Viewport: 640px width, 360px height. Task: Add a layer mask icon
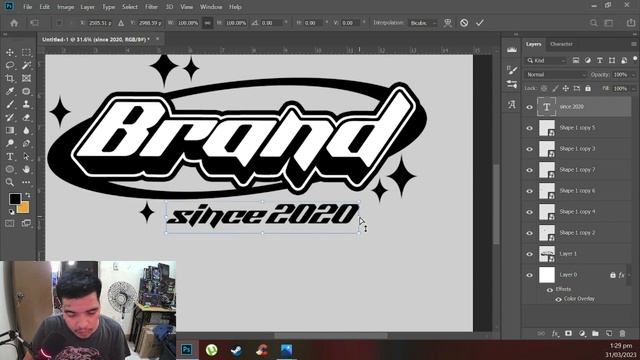coord(568,333)
